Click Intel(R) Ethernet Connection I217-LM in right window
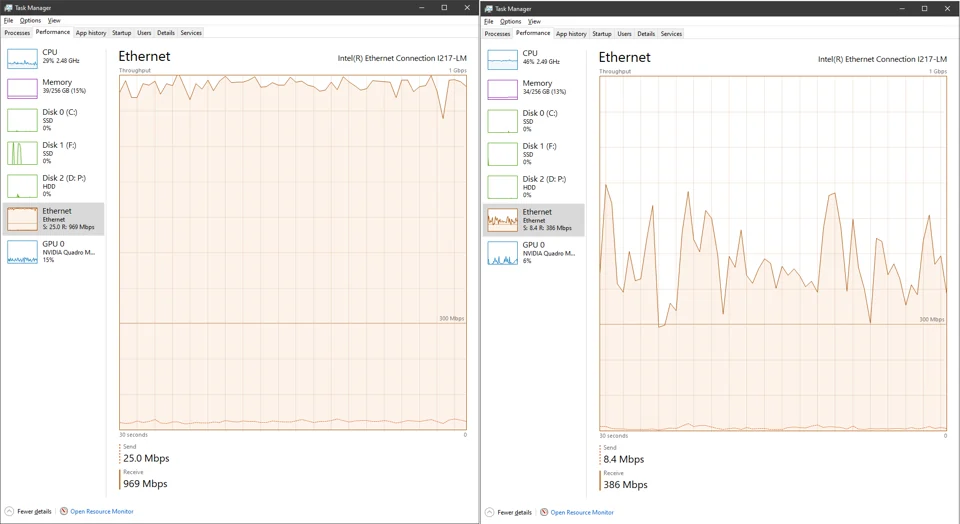960x524 pixels. (x=882, y=59)
